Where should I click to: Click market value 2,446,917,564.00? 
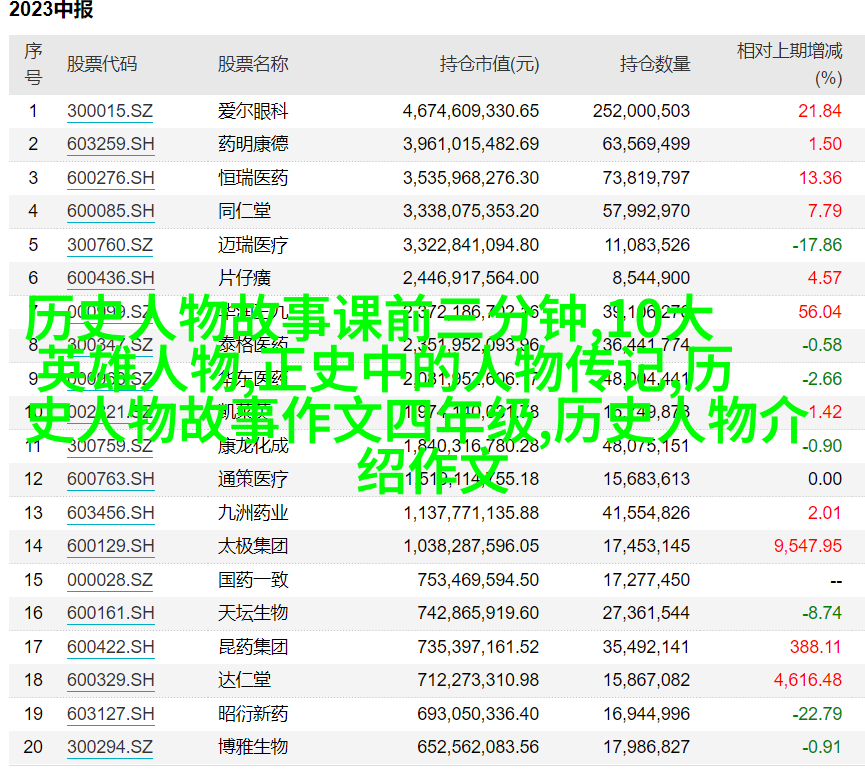tap(471, 279)
